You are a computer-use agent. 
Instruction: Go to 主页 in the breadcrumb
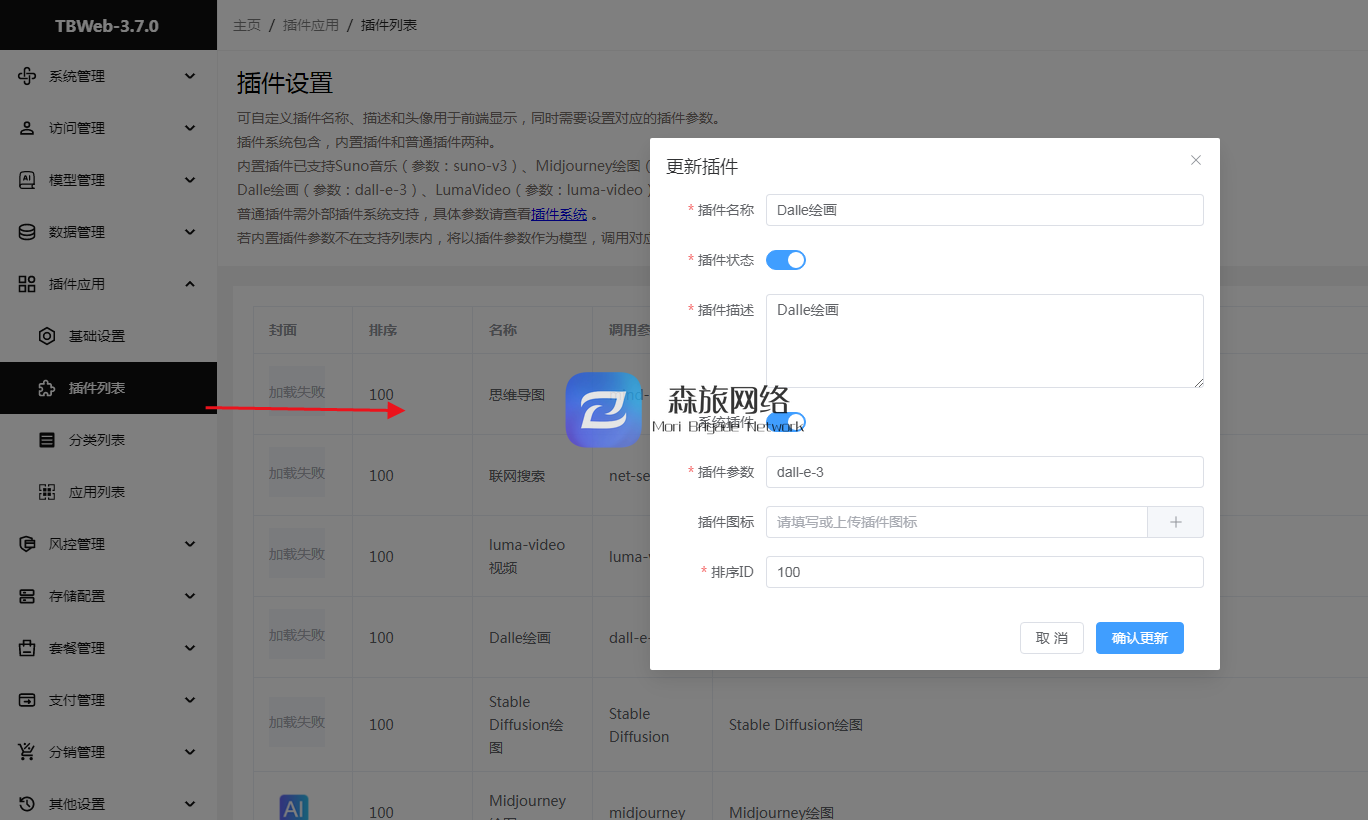(x=247, y=25)
